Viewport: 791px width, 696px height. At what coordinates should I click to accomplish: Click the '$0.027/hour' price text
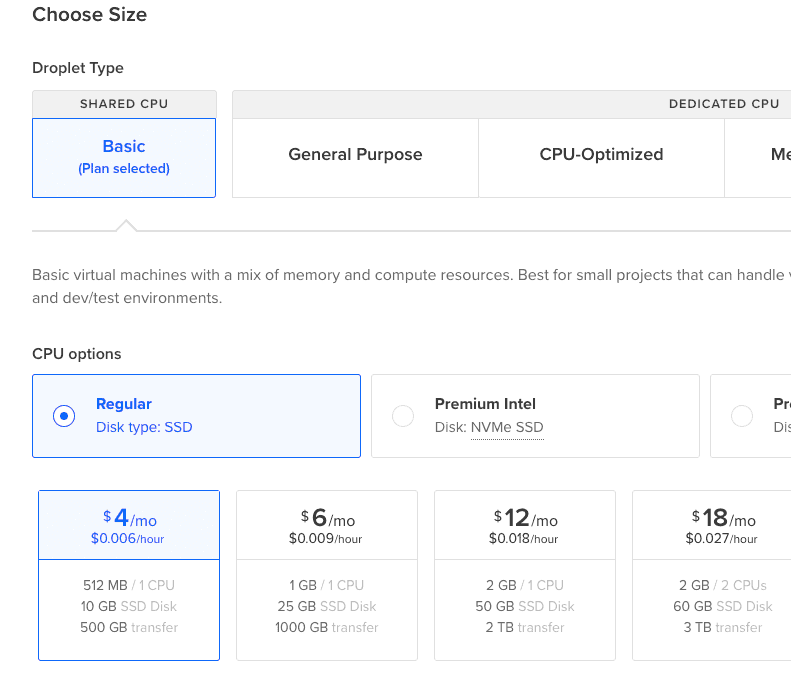point(721,539)
